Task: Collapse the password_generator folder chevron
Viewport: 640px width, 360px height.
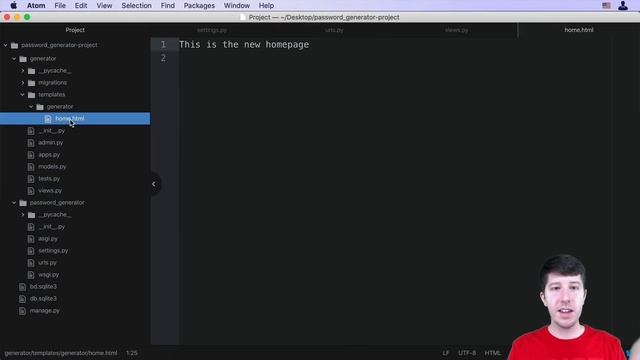Action: click(x=14, y=203)
